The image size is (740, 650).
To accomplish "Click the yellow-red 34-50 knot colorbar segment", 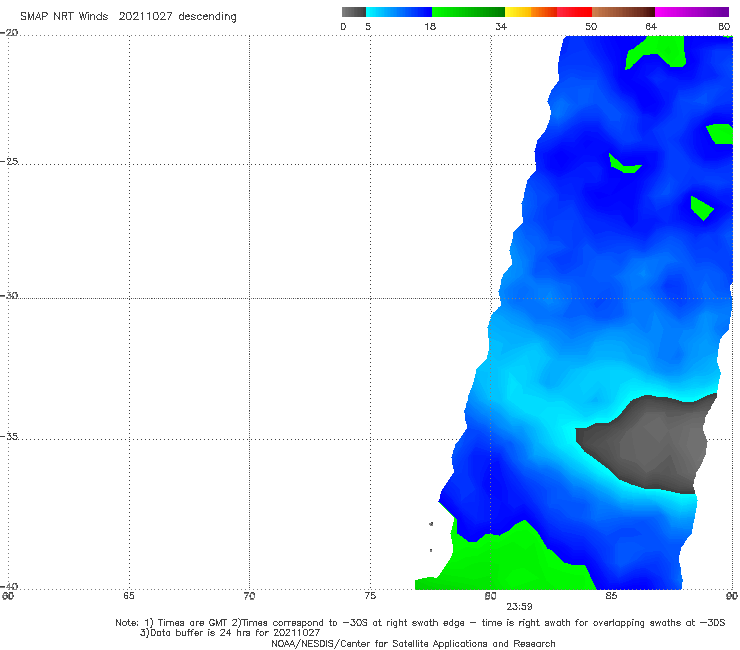I will tap(548, 12).
